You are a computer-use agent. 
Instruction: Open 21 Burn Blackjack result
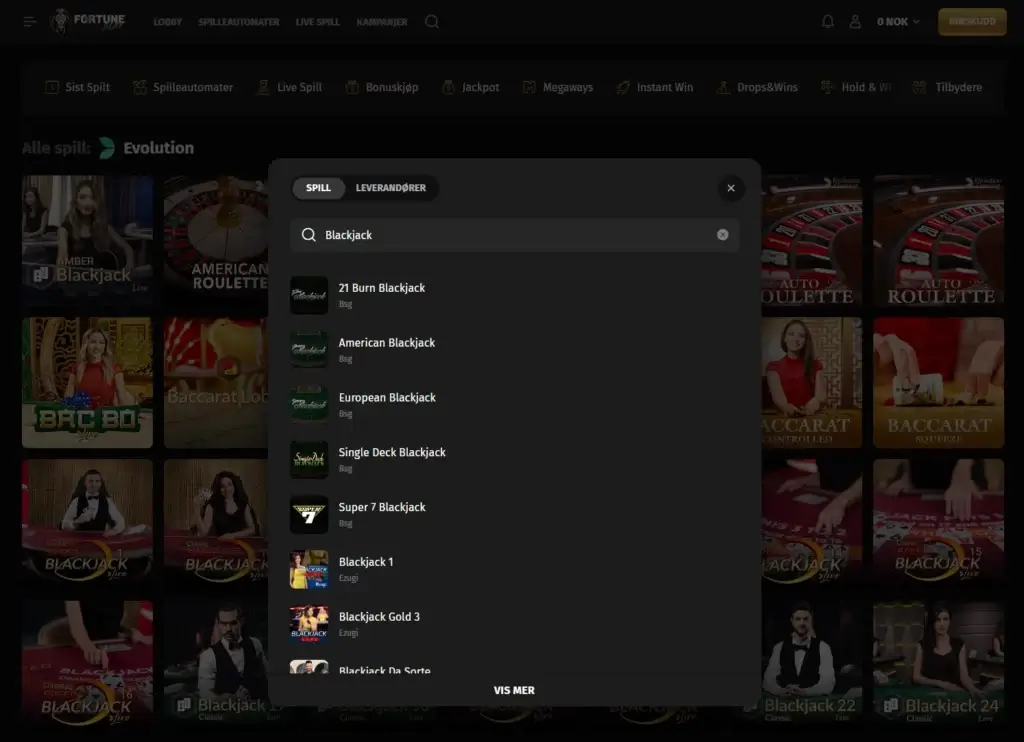(515, 295)
